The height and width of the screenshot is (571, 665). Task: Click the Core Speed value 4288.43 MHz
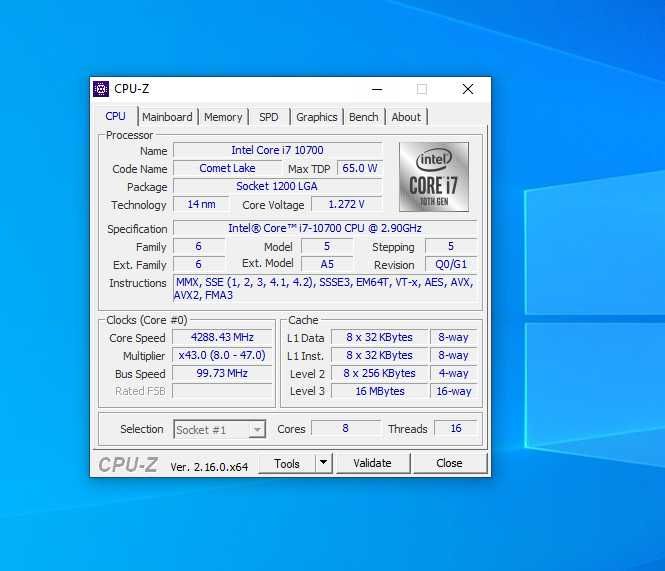tap(222, 337)
